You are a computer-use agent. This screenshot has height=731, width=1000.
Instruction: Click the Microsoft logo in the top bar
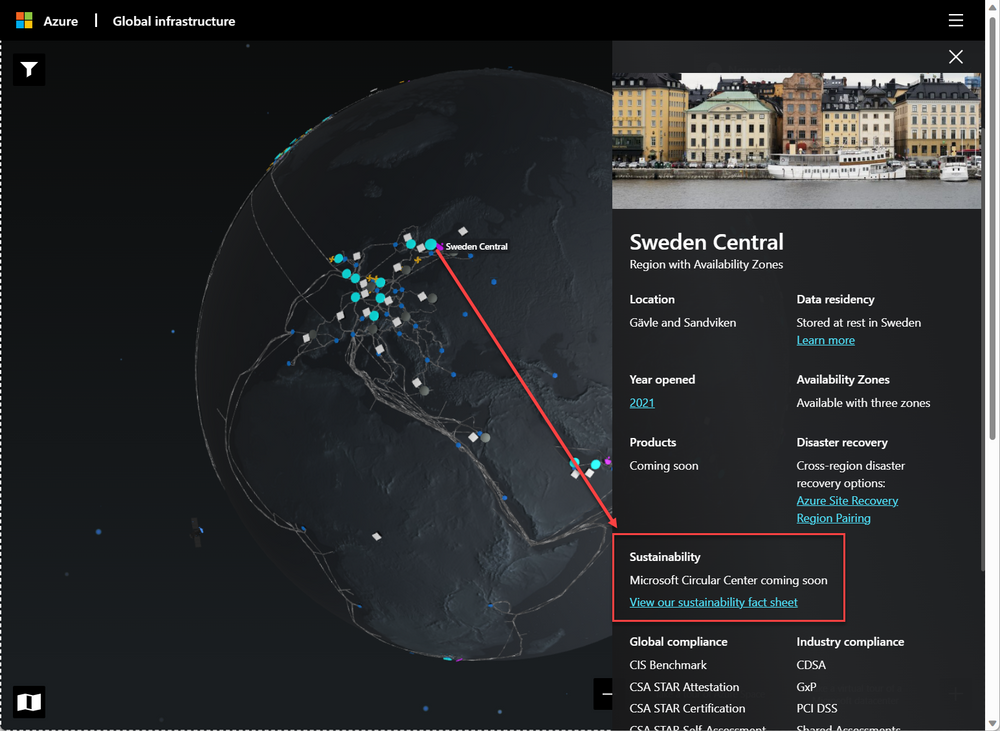pos(22,19)
